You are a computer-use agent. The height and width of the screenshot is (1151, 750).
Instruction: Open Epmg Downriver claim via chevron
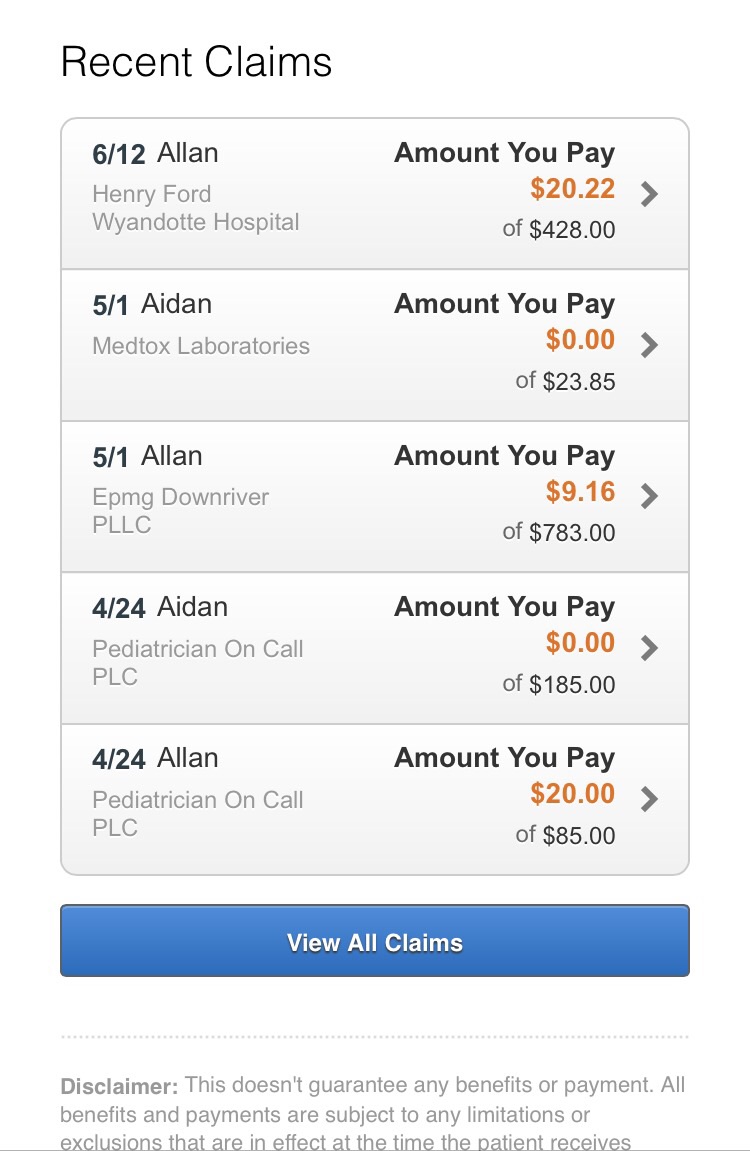tap(649, 496)
